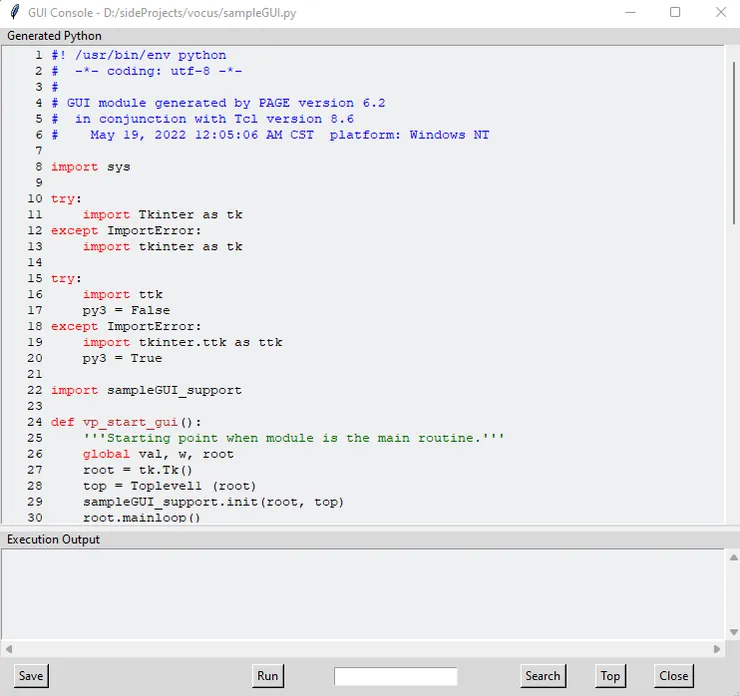Click the Generated Python vertical scrollbar thumb
740x696 pixels.
coord(733,140)
